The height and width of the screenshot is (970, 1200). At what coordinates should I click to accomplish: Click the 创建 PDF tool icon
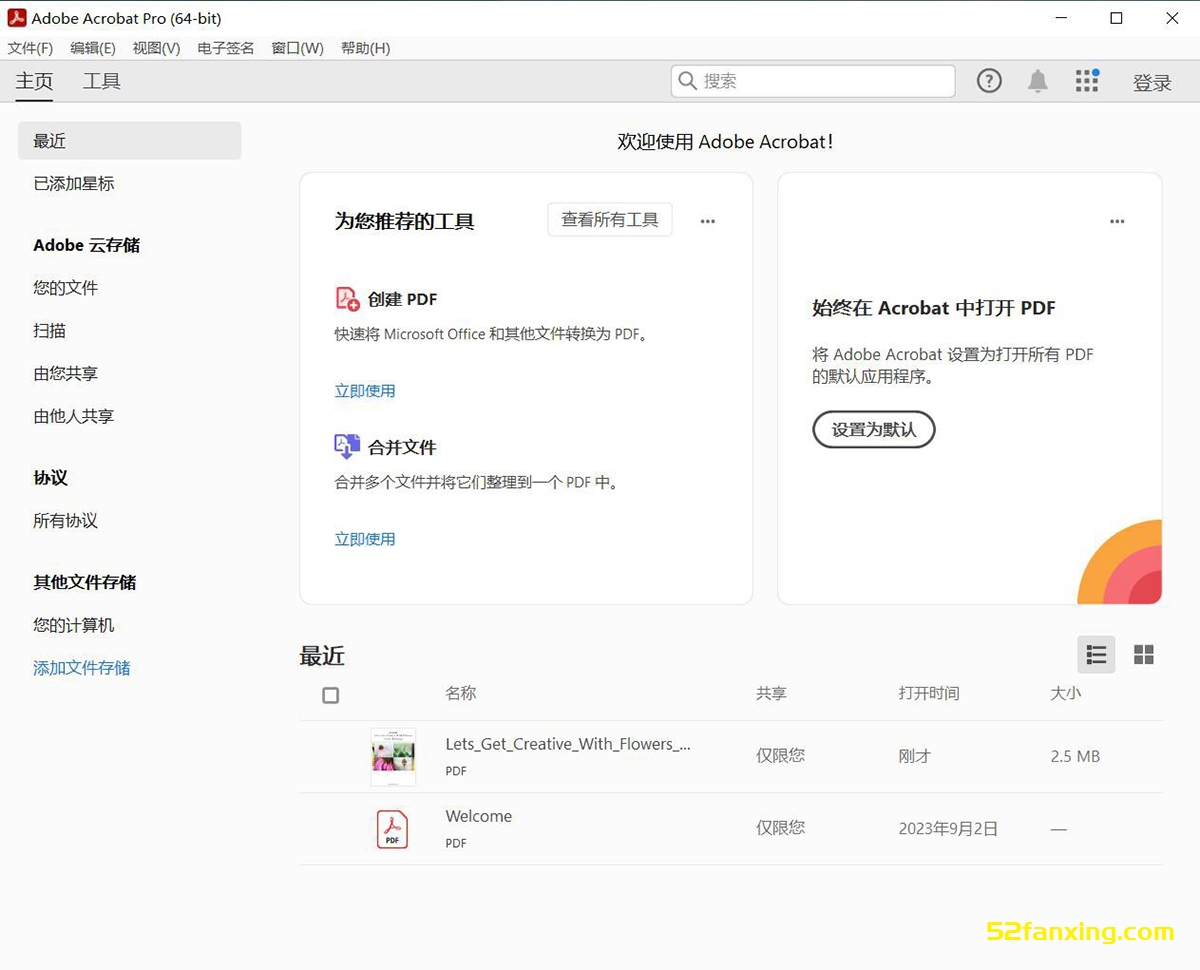pyautogui.click(x=347, y=299)
